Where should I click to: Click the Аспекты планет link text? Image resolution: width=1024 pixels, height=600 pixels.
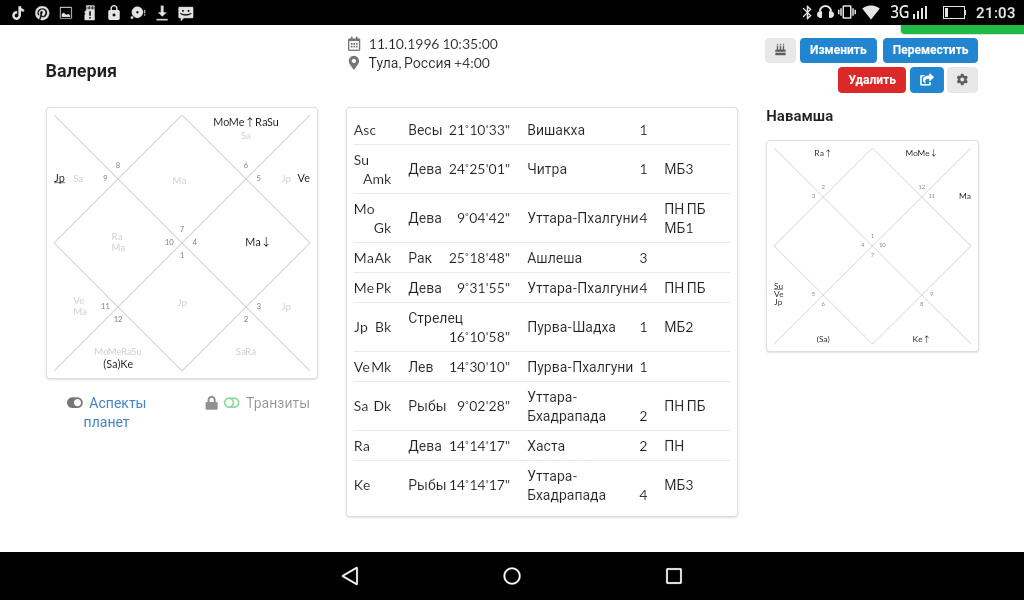[114, 413]
